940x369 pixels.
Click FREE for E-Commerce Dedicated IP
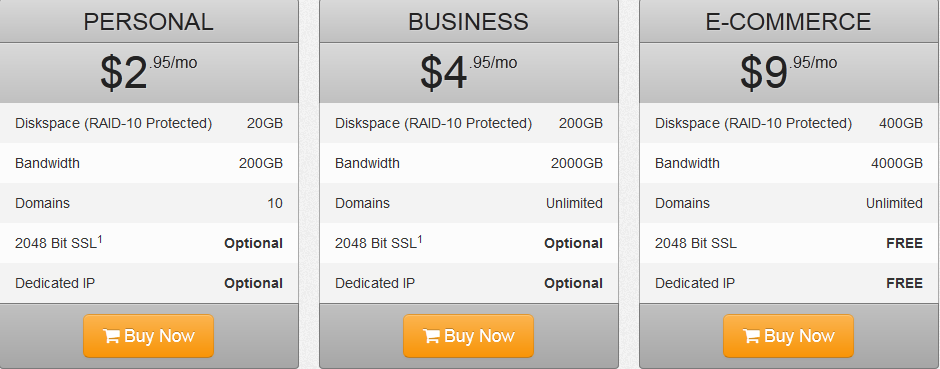[x=904, y=283]
